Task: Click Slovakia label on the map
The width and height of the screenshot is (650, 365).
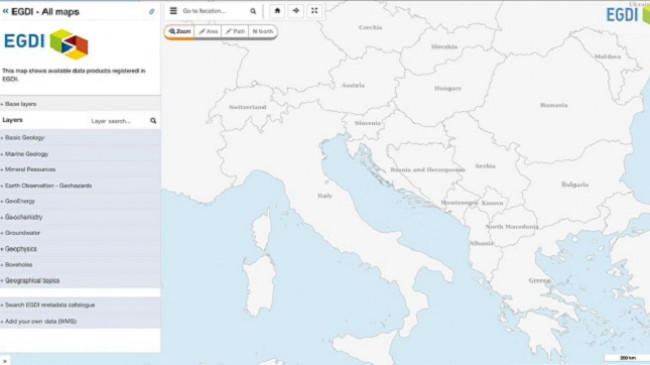Action: click(444, 47)
